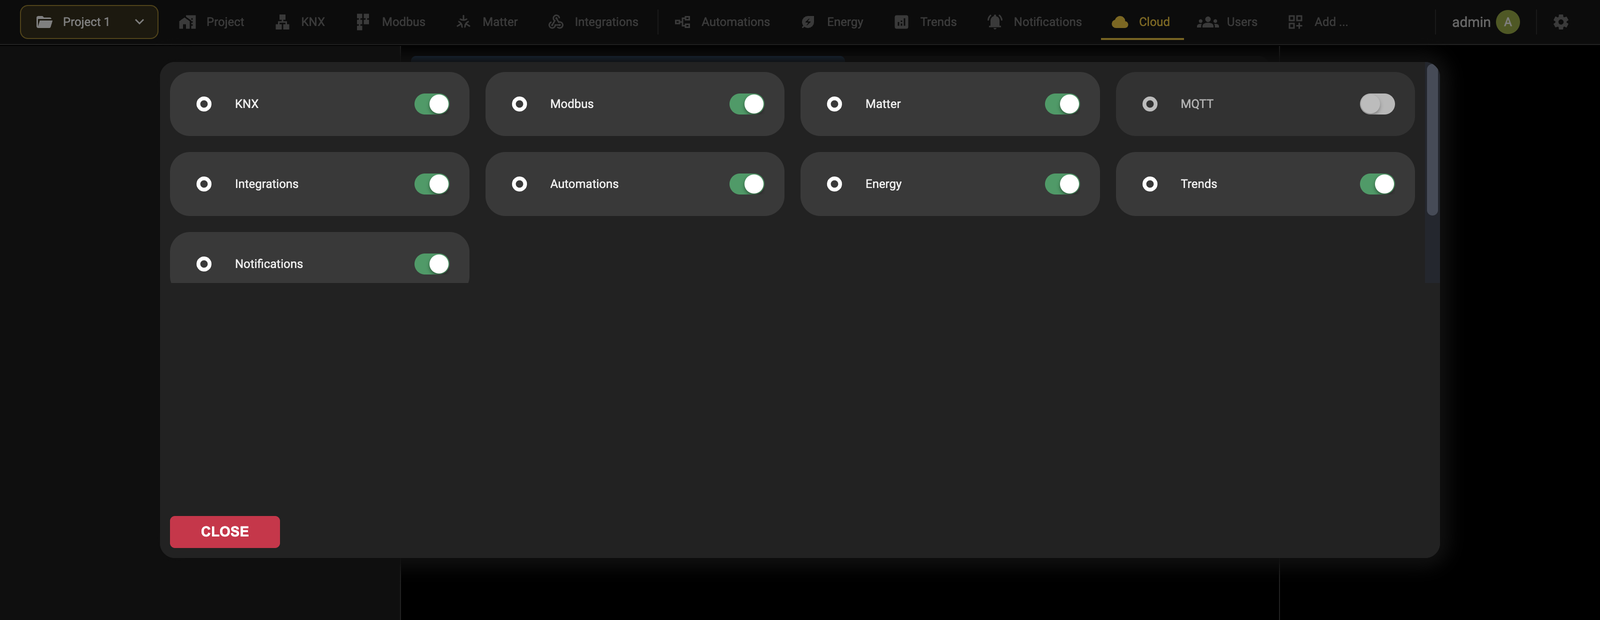Click the Energy leaf icon in navbar
Viewport: 1600px width, 620px height.
click(808, 22)
